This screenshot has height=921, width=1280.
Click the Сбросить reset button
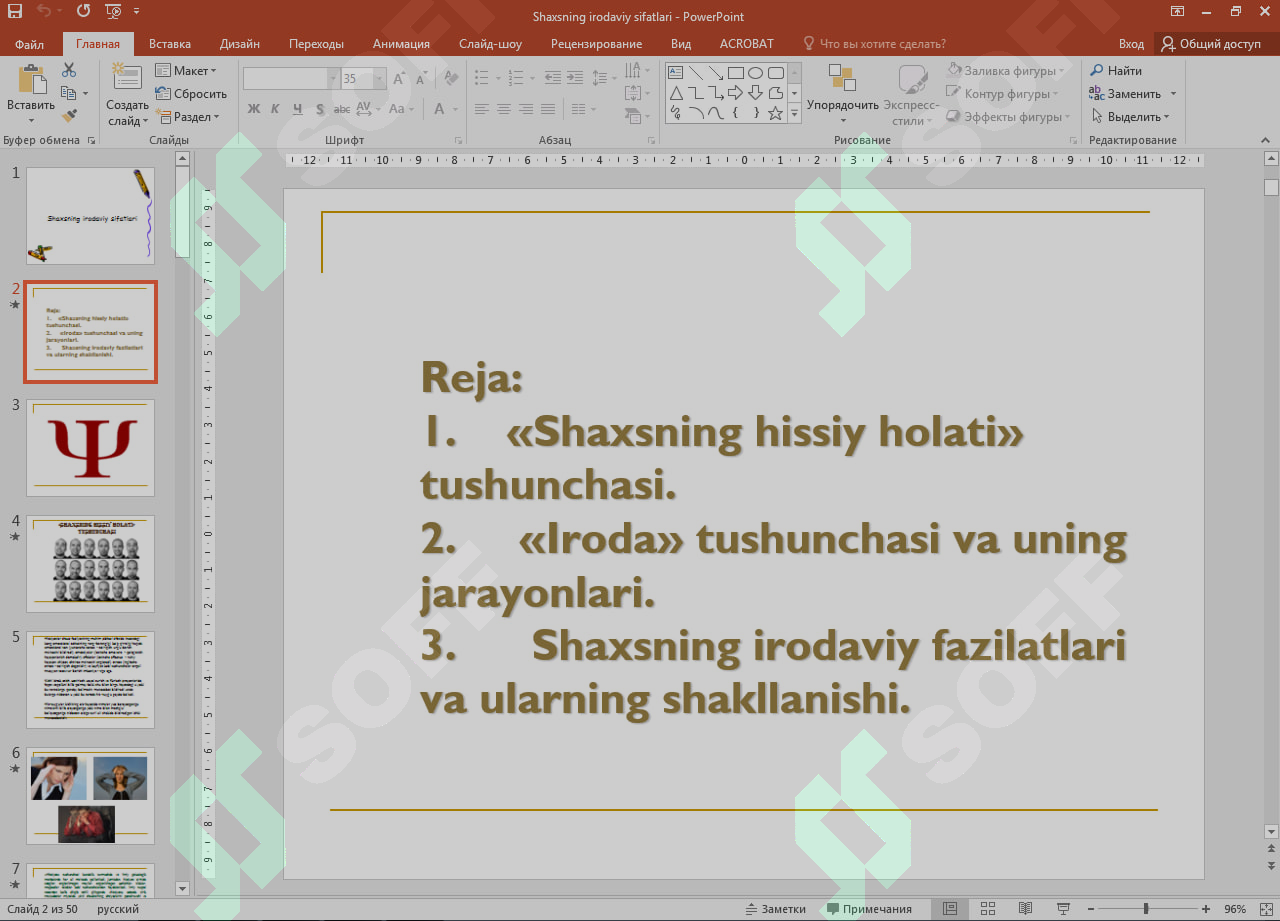pos(191,94)
